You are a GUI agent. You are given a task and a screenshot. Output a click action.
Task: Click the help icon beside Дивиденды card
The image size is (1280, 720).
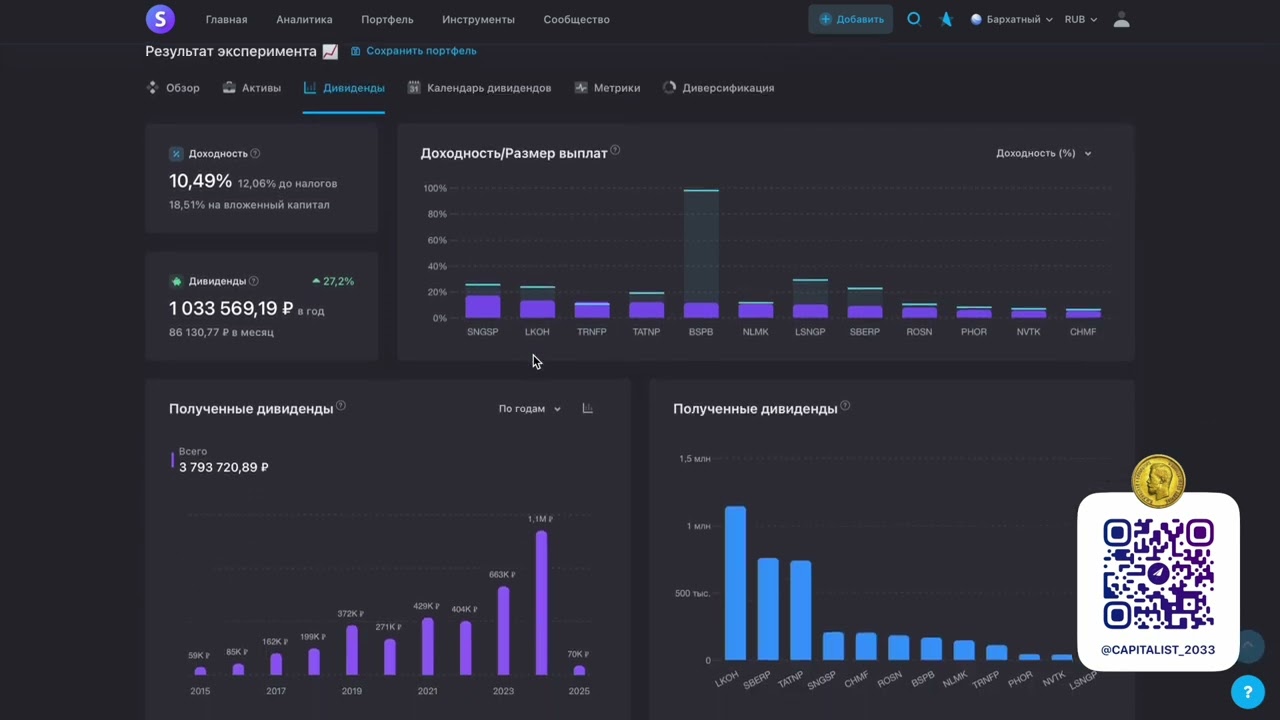(253, 282)
